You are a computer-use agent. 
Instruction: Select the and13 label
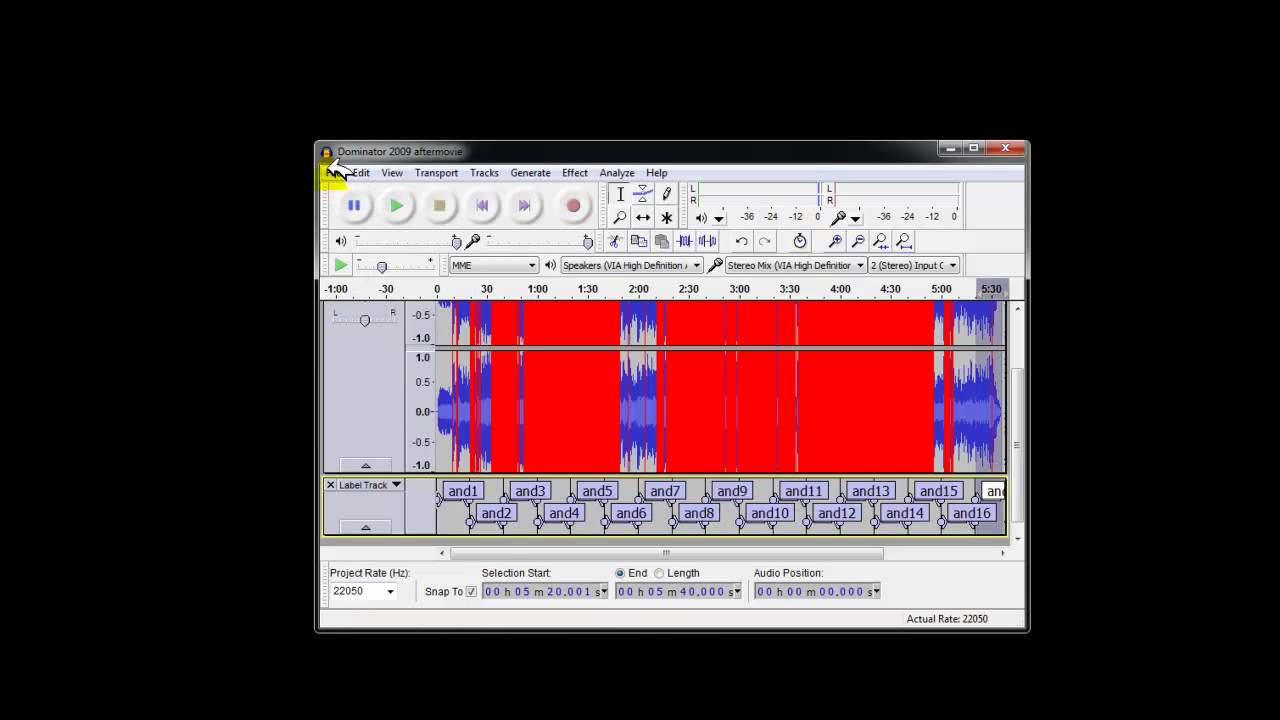tap(870, 491)
